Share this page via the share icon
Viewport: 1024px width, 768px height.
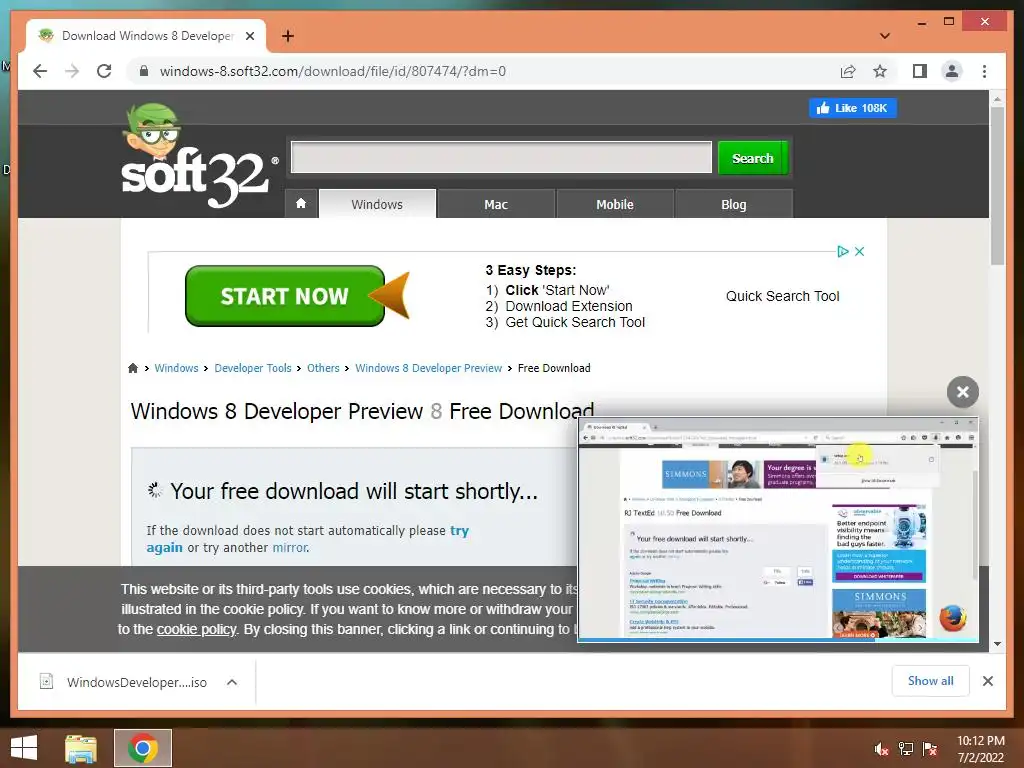click(848, 71)
